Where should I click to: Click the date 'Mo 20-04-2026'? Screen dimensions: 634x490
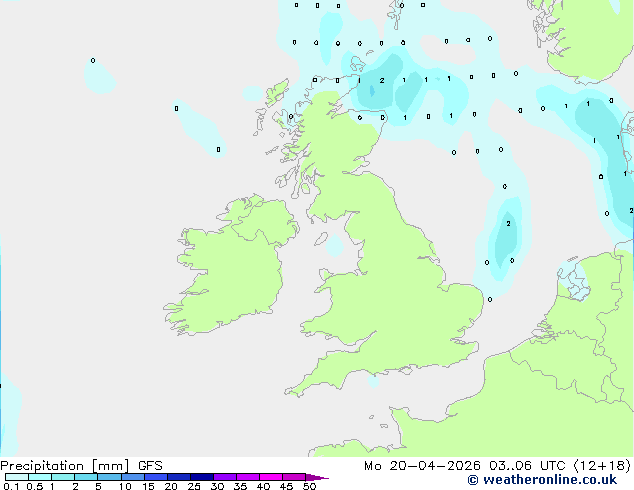[x=422, y=466]
